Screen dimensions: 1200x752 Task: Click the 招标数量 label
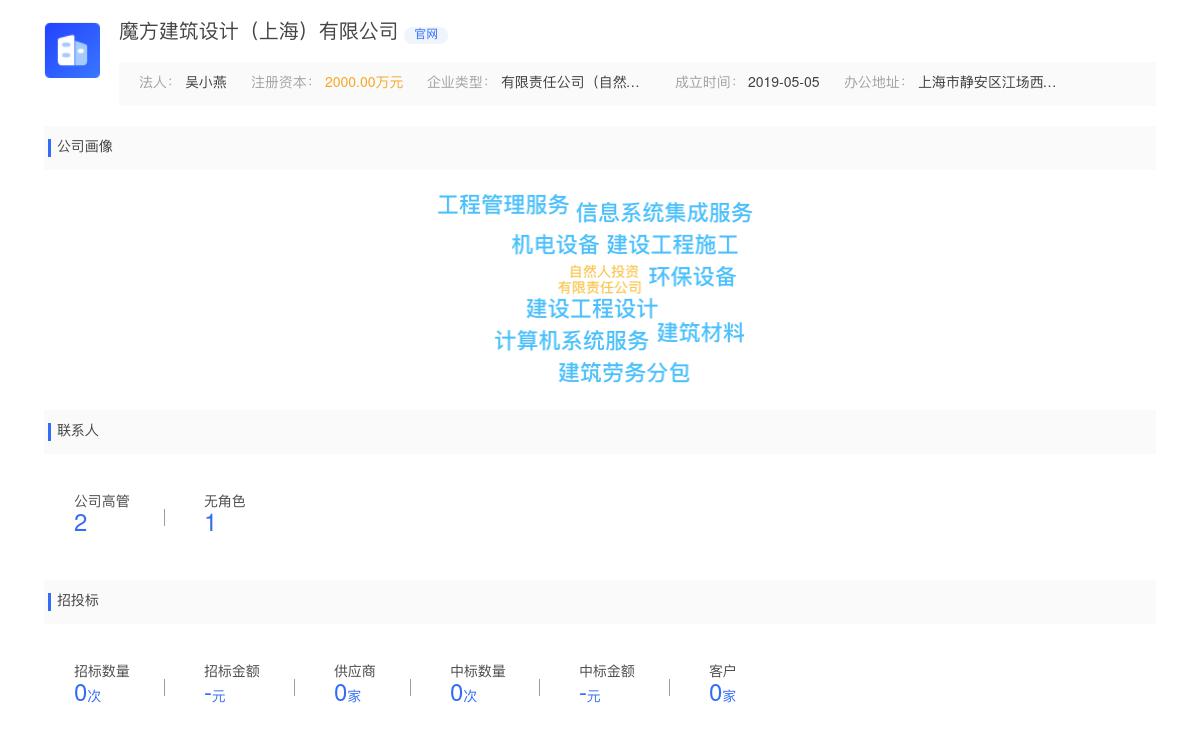click(x=102, y=672)
